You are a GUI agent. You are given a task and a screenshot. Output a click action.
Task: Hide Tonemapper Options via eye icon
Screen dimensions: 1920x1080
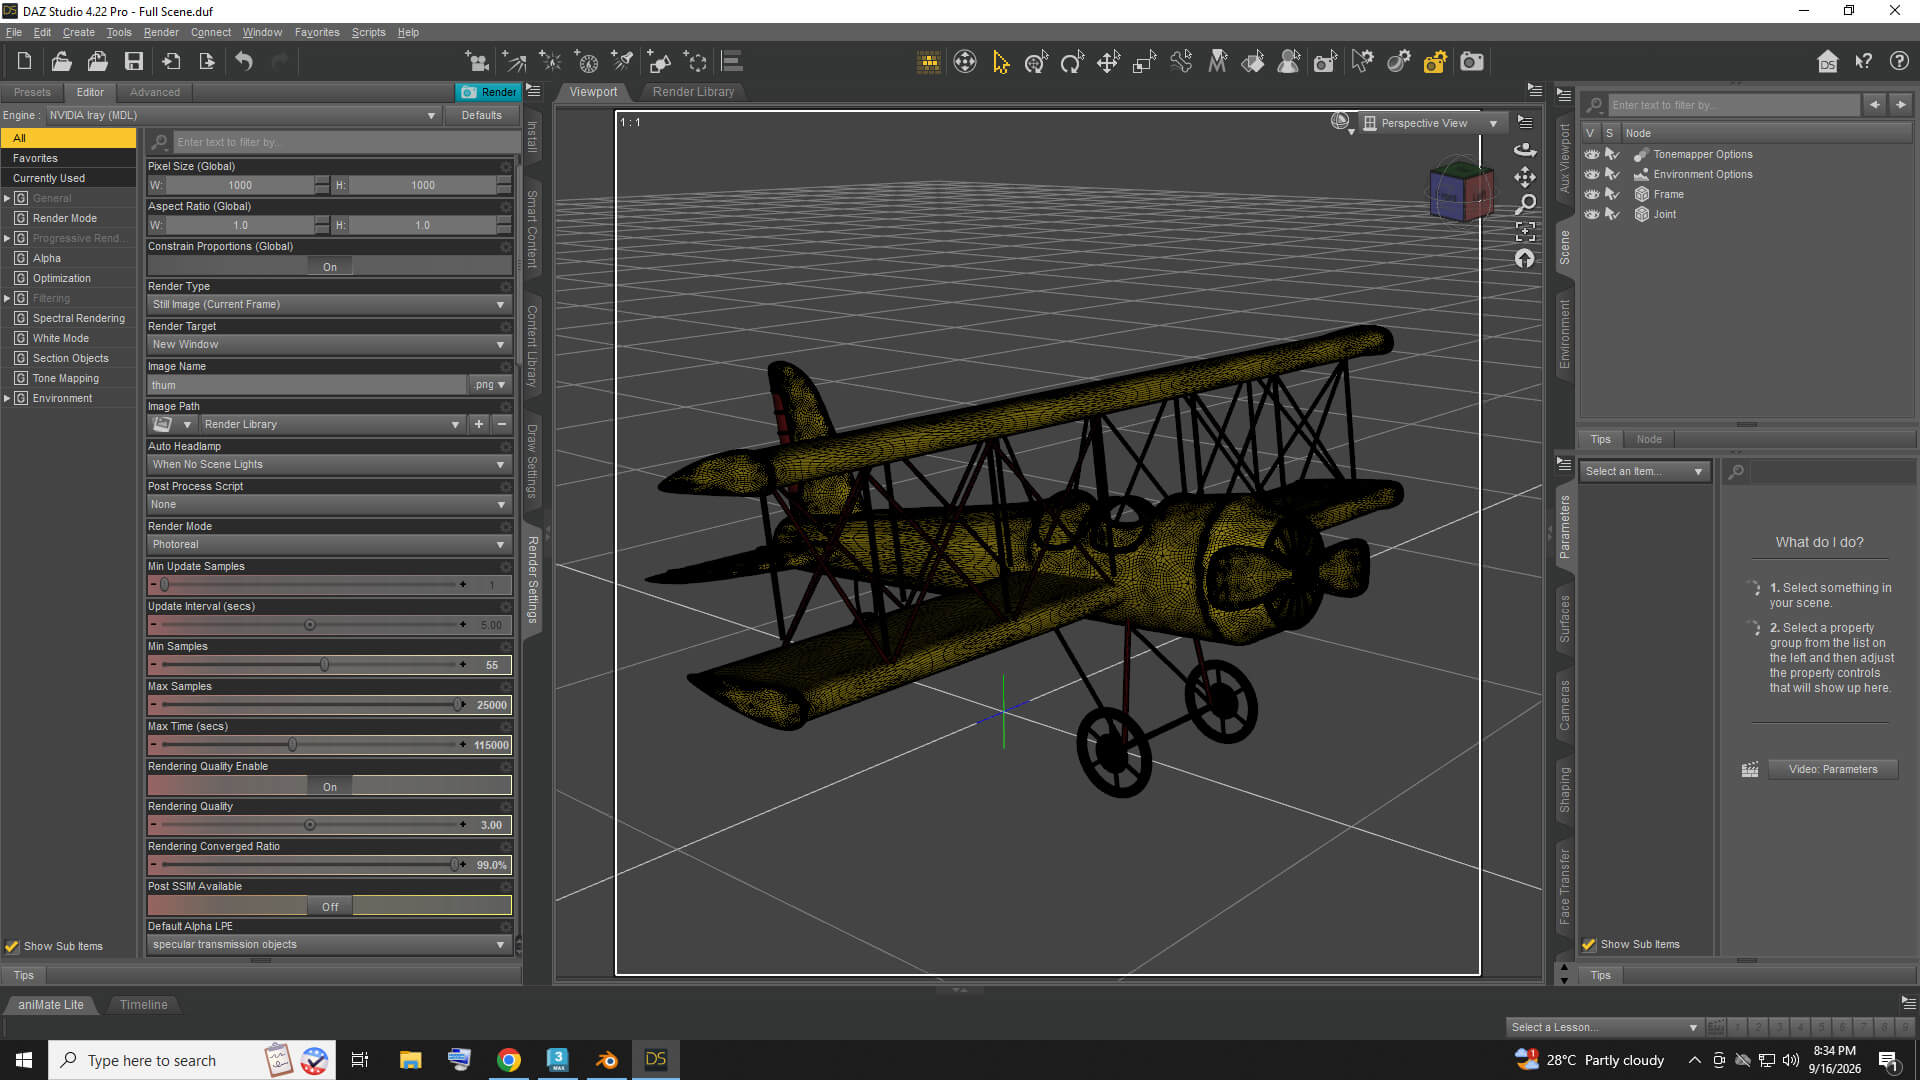pyautogui.click(x=1592, y=154)
